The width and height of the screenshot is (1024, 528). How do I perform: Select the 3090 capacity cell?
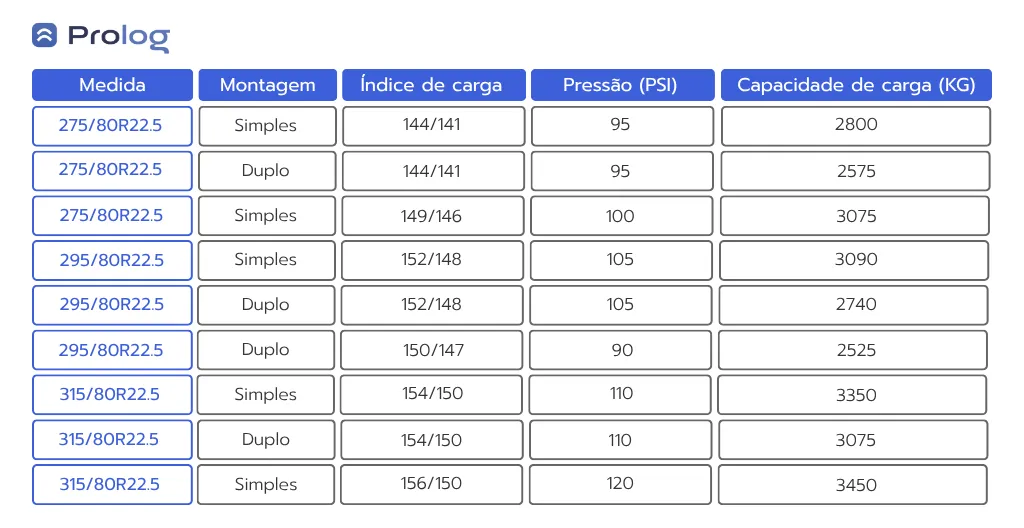(x=854, y=260)
